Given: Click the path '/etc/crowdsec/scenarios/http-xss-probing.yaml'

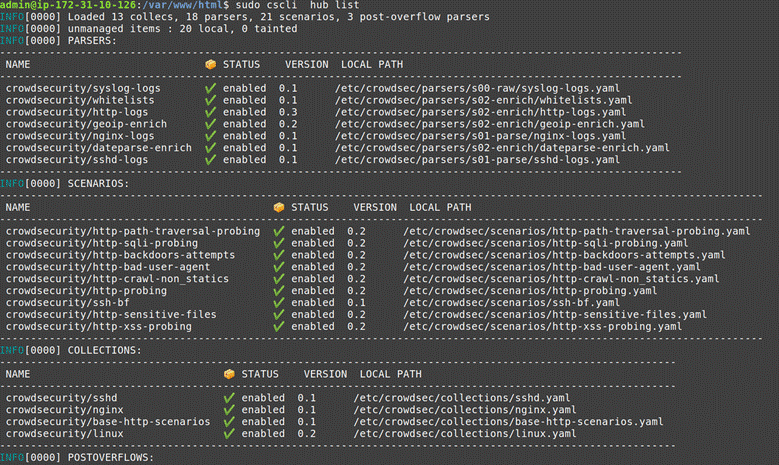Looking at the screenshot, I should pyautogui.click(x=543, y=327).
